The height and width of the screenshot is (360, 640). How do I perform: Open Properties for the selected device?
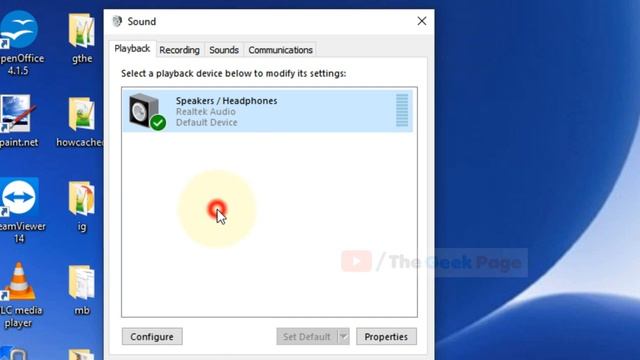point(386,336)
